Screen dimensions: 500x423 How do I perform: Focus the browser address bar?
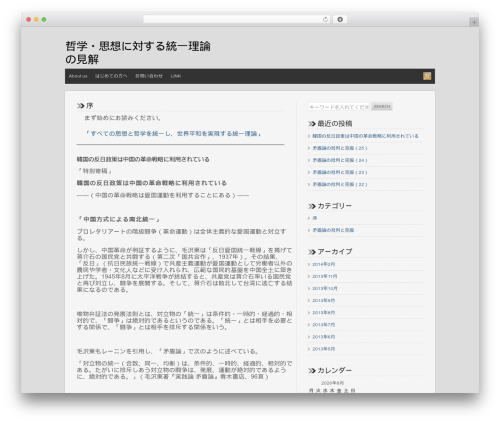tap(237, 19)
